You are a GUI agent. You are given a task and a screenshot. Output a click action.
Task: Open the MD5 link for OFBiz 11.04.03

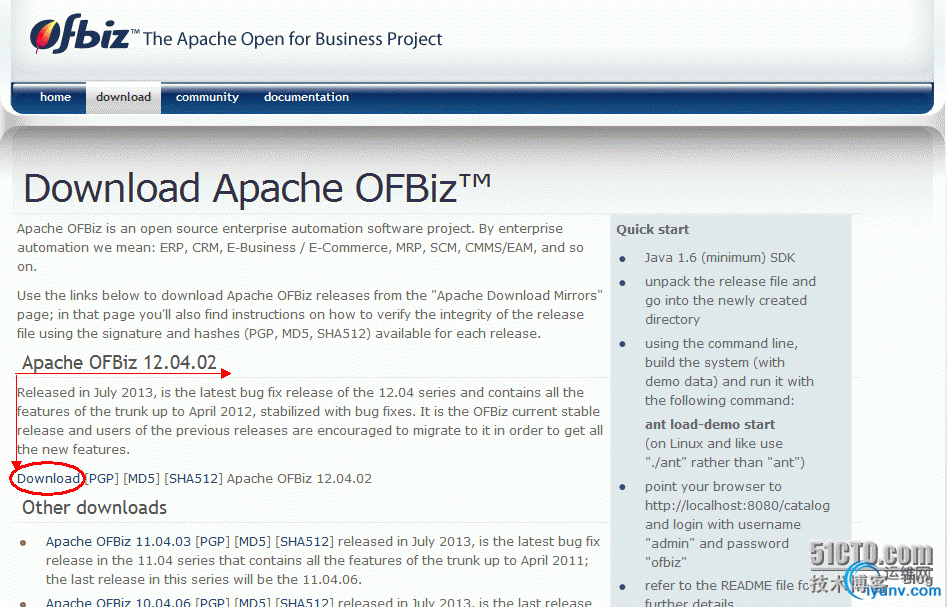coord(252,541)
